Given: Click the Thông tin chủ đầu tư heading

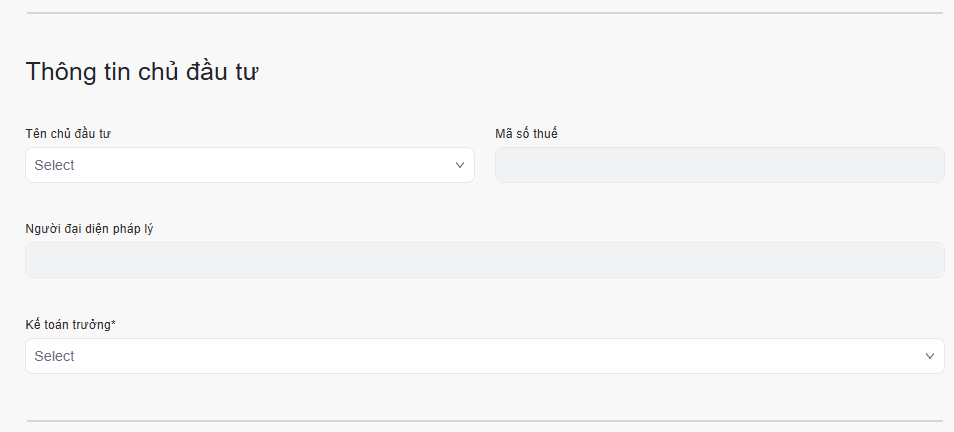Looking at the screenshot, I should pyautogui.click(x=143, y=72).
